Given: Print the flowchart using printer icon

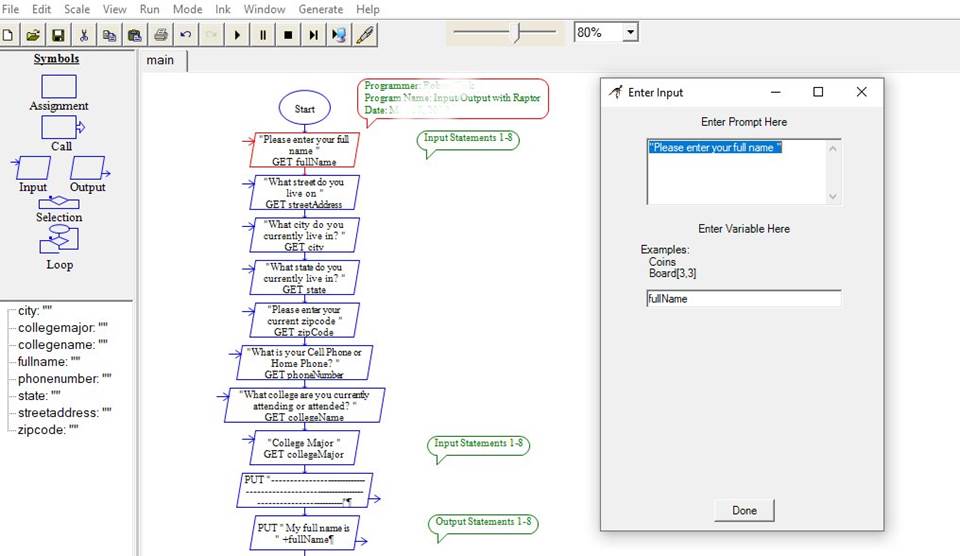Looking at the screenshot, I should tap(160, 35).
